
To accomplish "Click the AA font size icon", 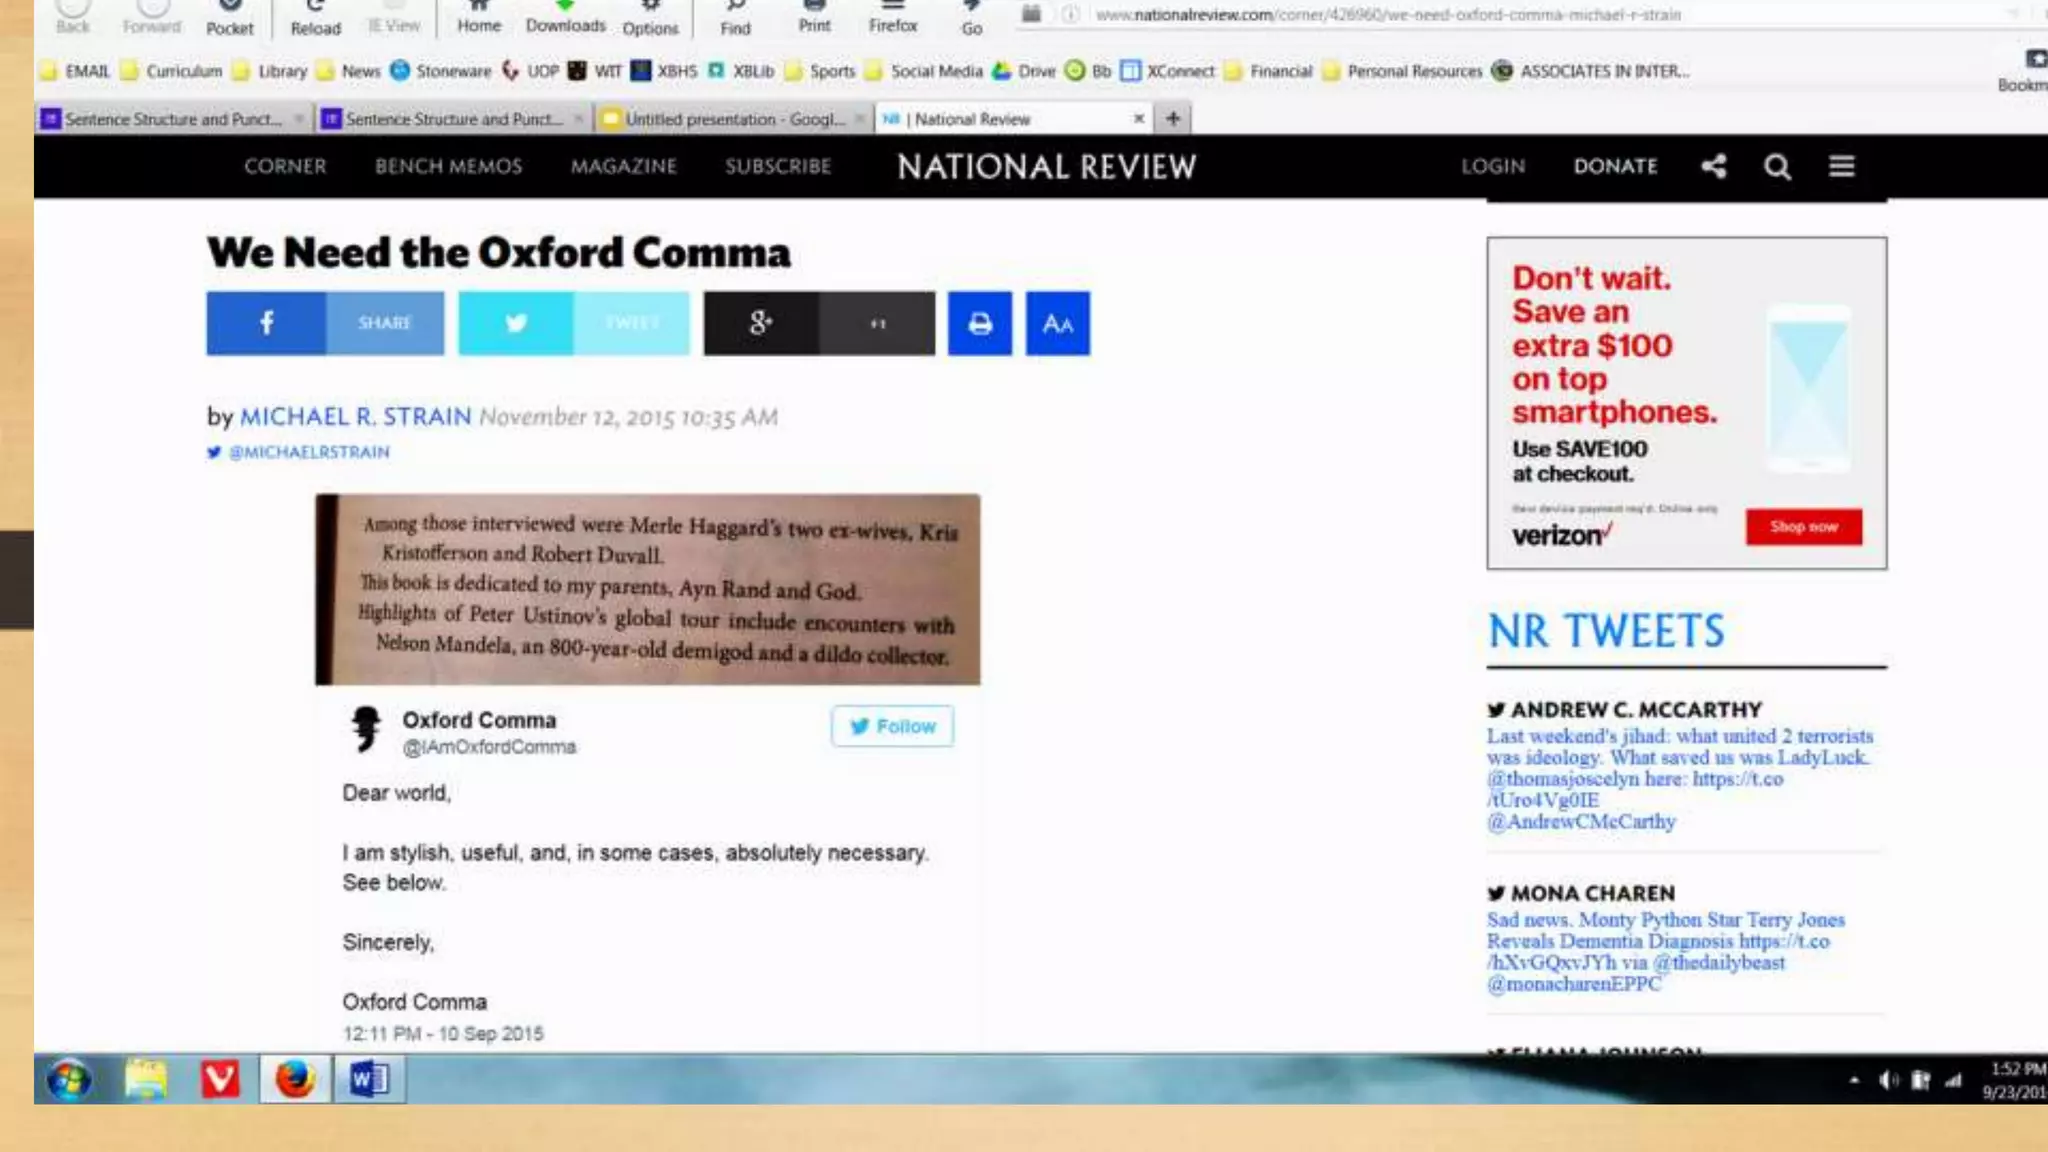I will tap(1057, 323).
